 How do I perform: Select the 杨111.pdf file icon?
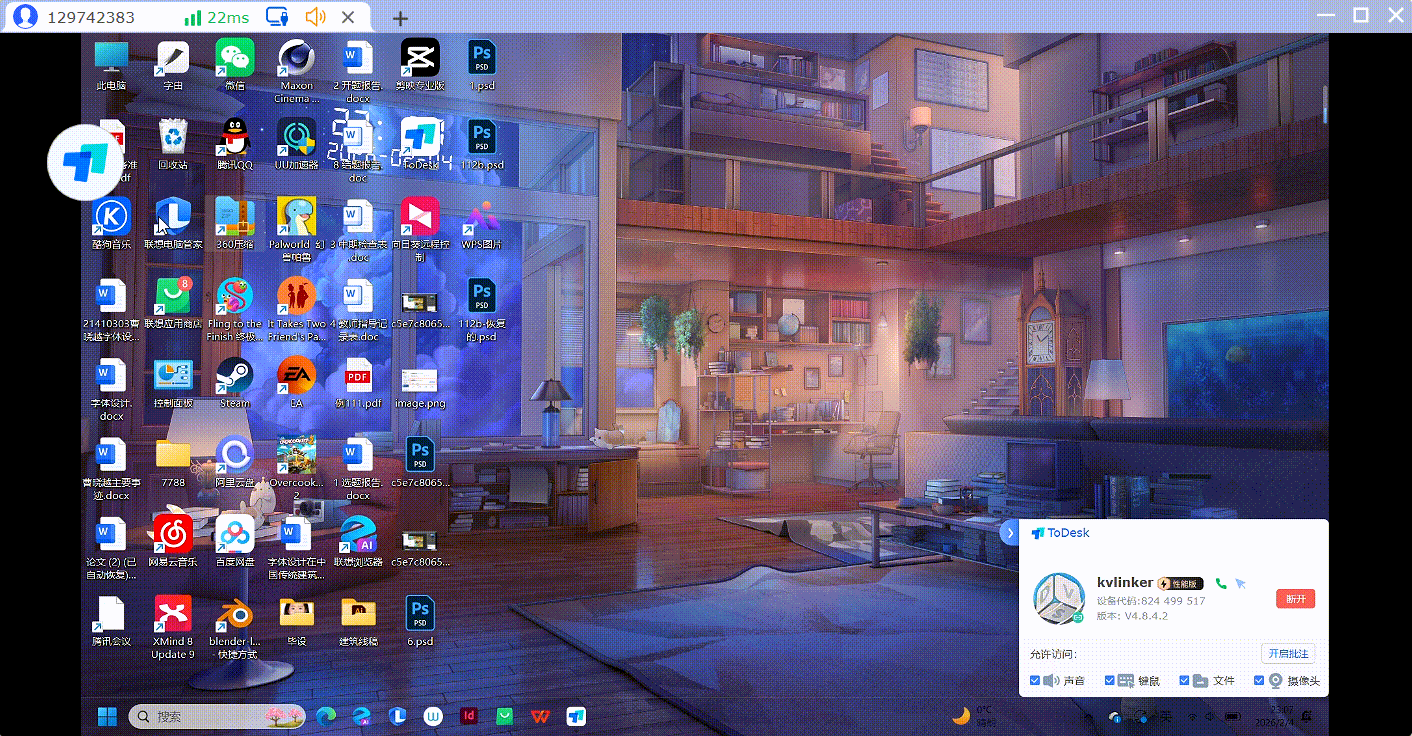click(x=358, y=382)
